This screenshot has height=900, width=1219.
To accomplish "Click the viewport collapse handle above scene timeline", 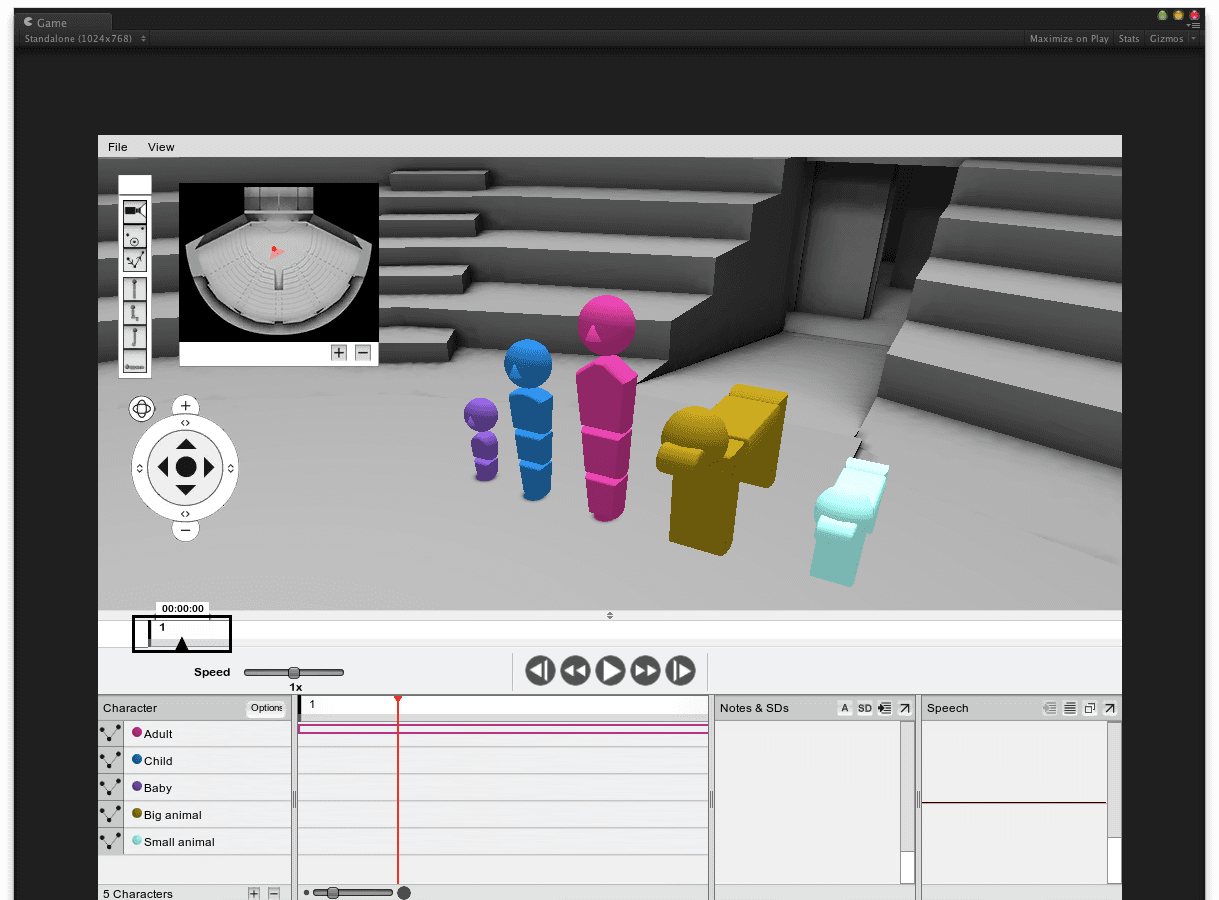I will tap(610, 615).
